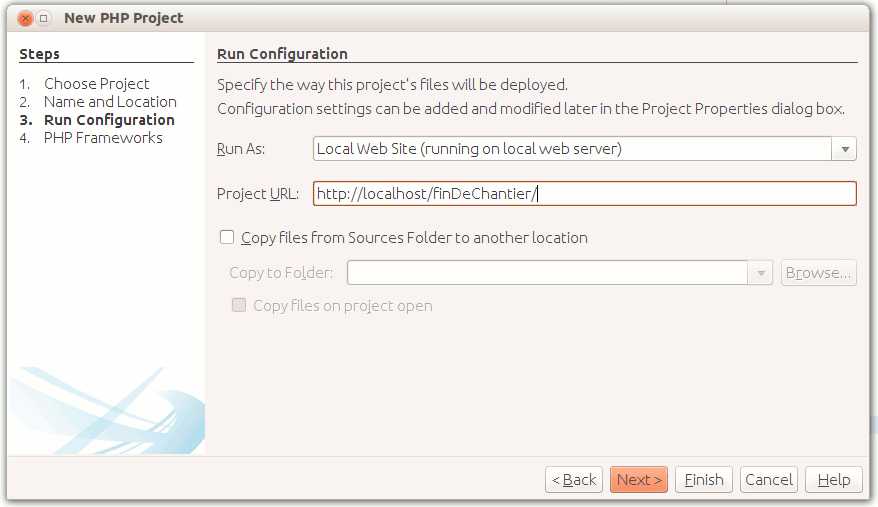Open the Run As dropdown arrow
The image size is (878, 507).
845,149
